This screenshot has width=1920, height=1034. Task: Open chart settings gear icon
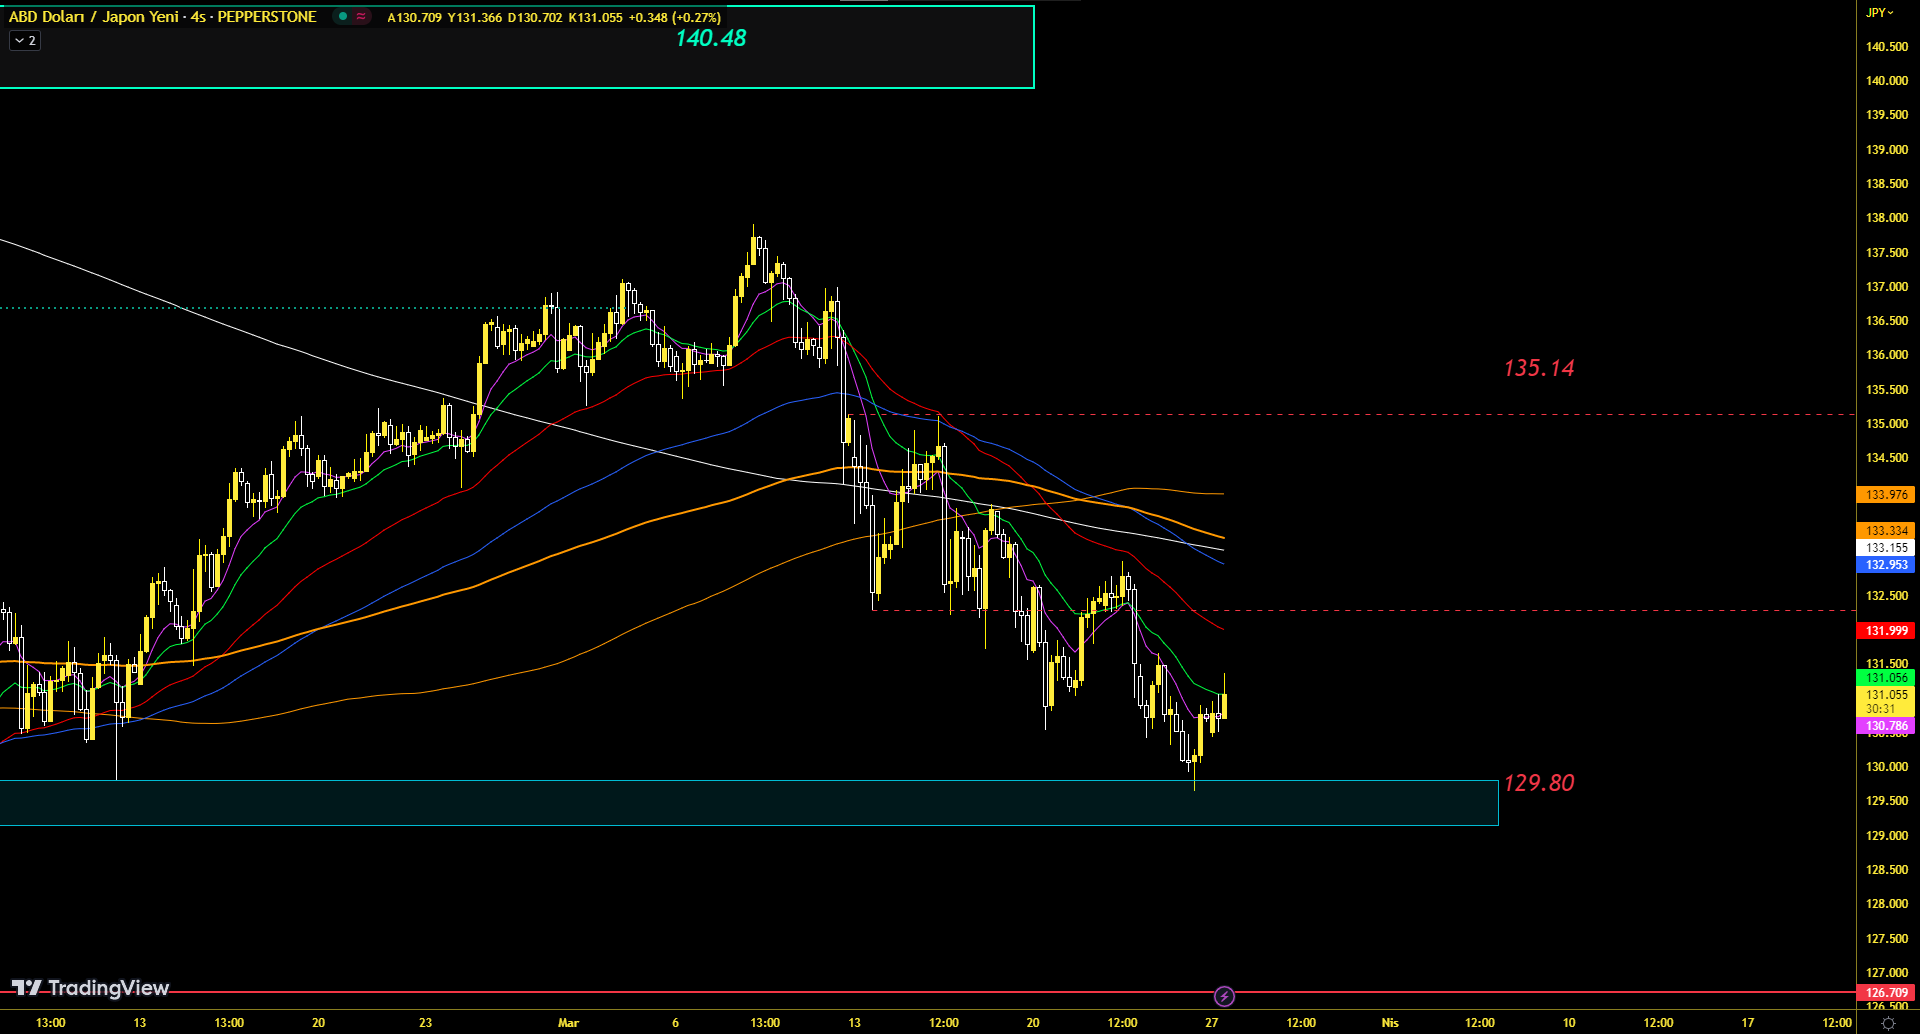click(x=1888, y=1023)
